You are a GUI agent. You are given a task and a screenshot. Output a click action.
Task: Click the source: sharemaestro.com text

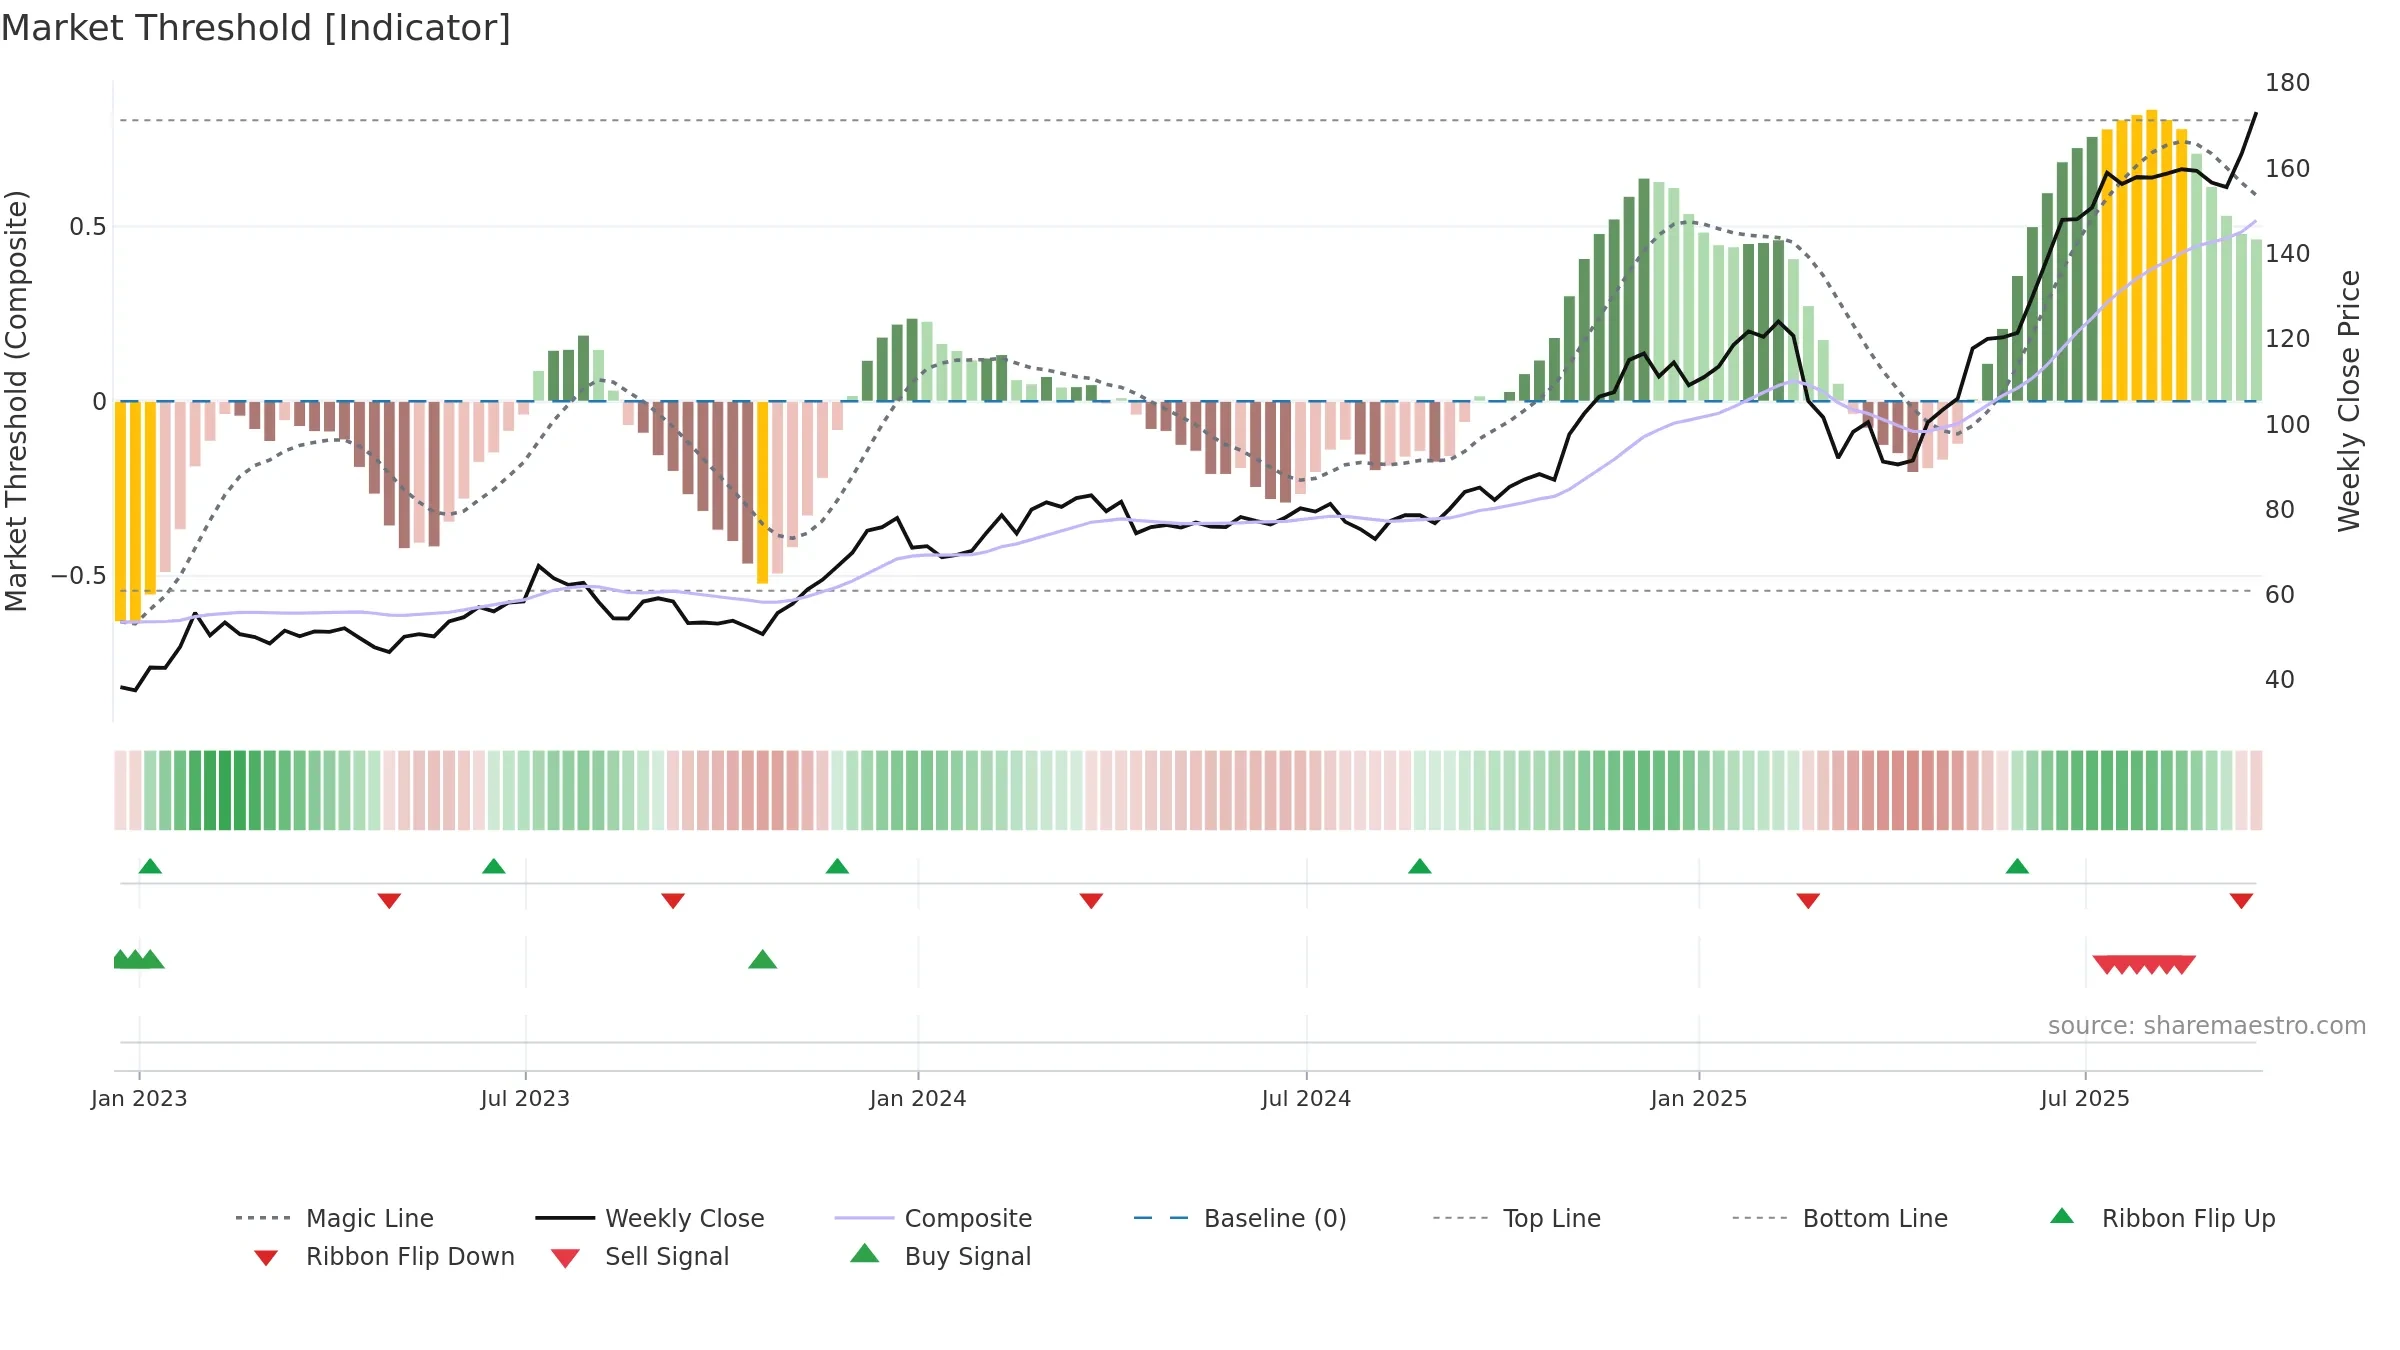click(x=2207, y=1026)
